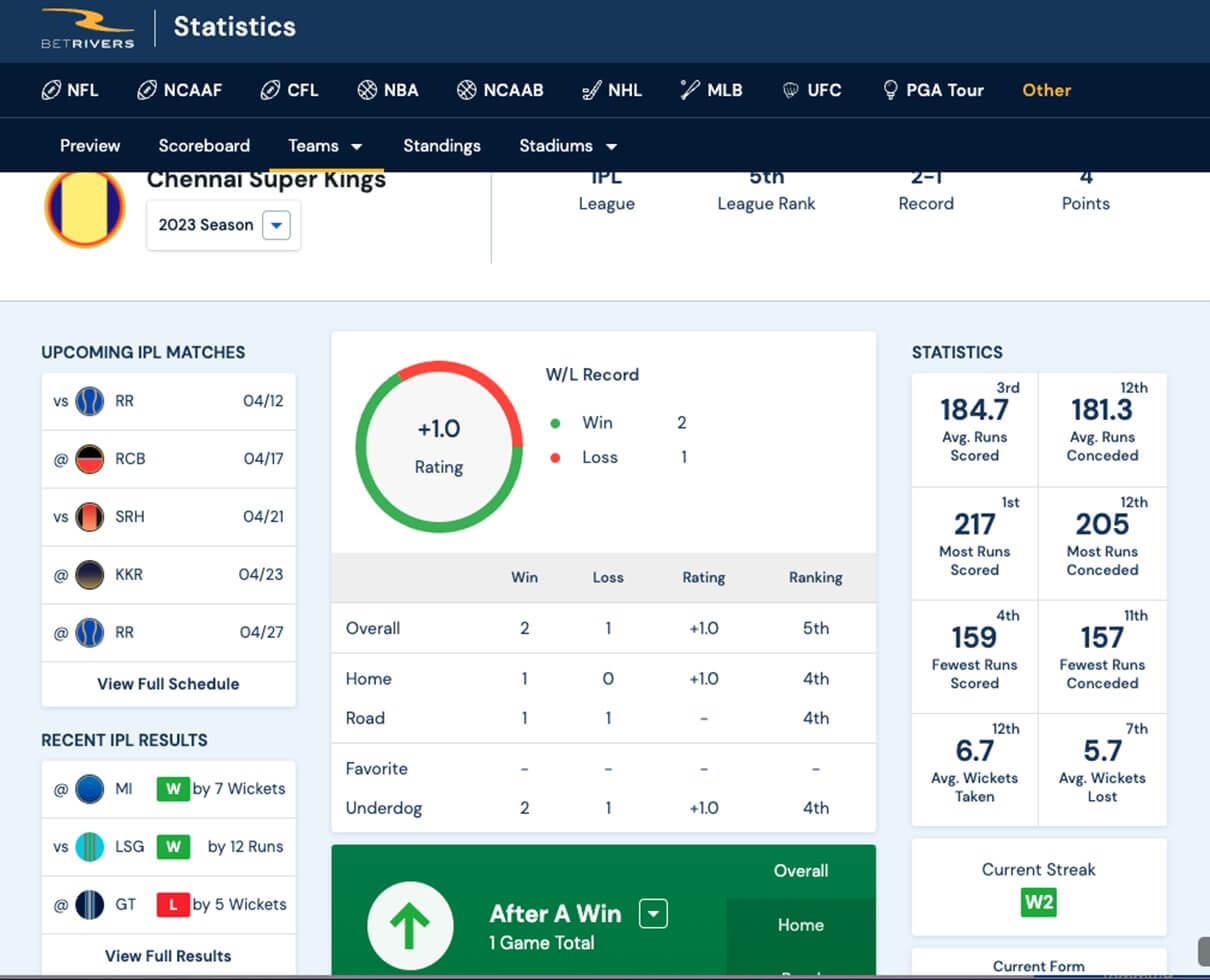
Task: Click the green Win legend dot
Action: pyautogui.click(x=555, y=423)
